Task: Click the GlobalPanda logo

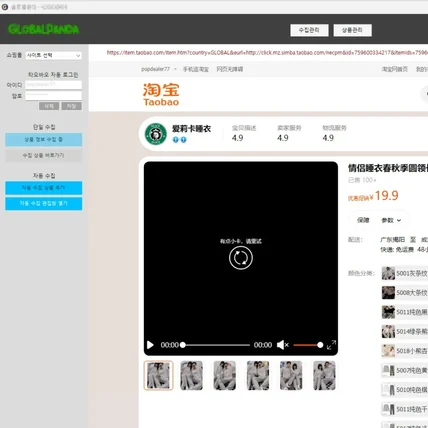Action: pos(43,29)
